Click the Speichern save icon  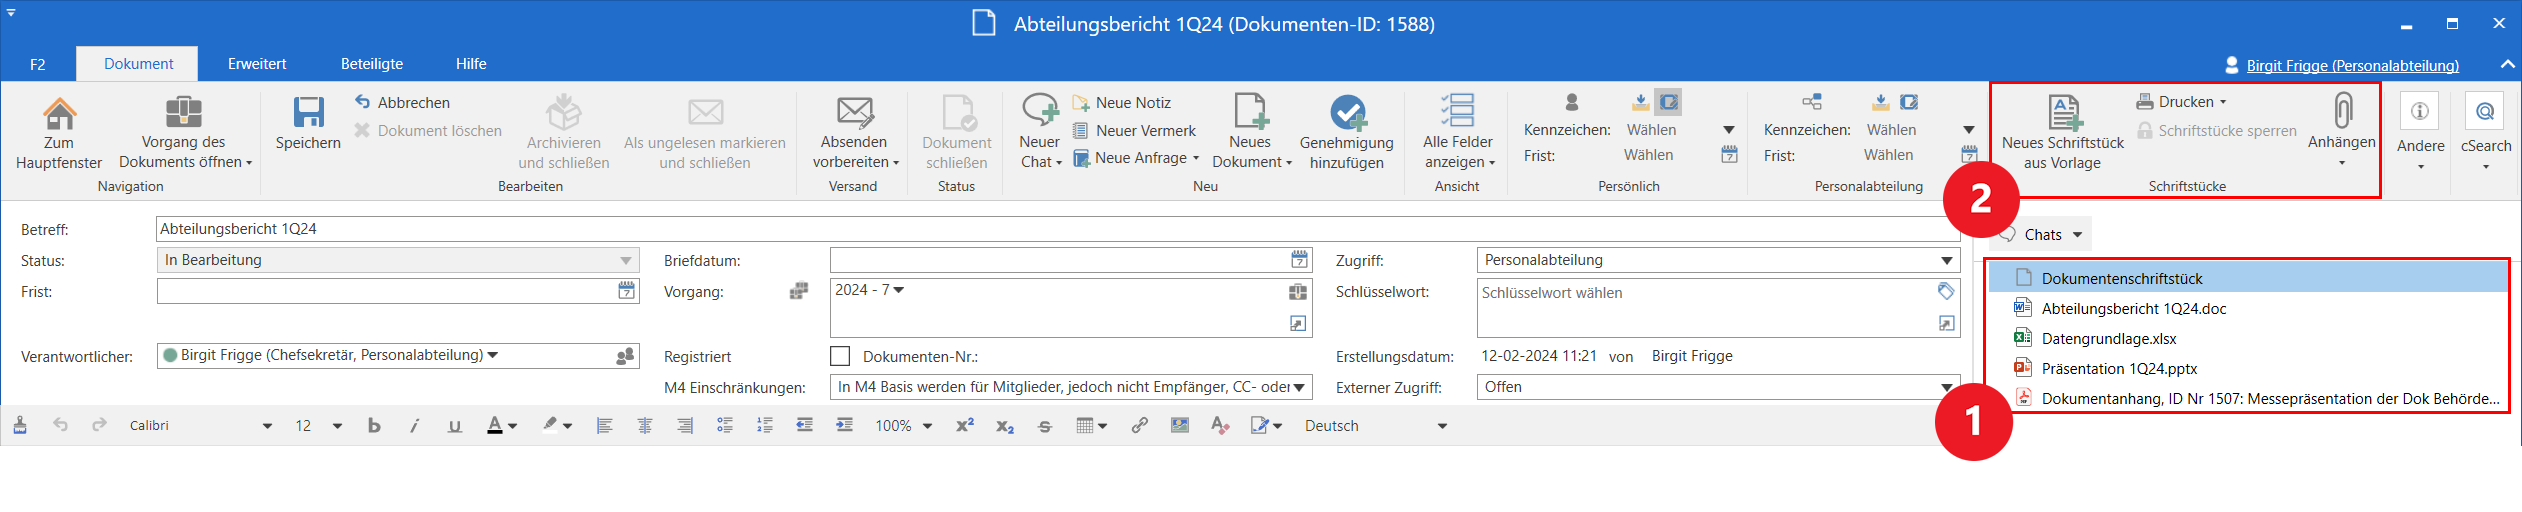[x=308, y=114]
